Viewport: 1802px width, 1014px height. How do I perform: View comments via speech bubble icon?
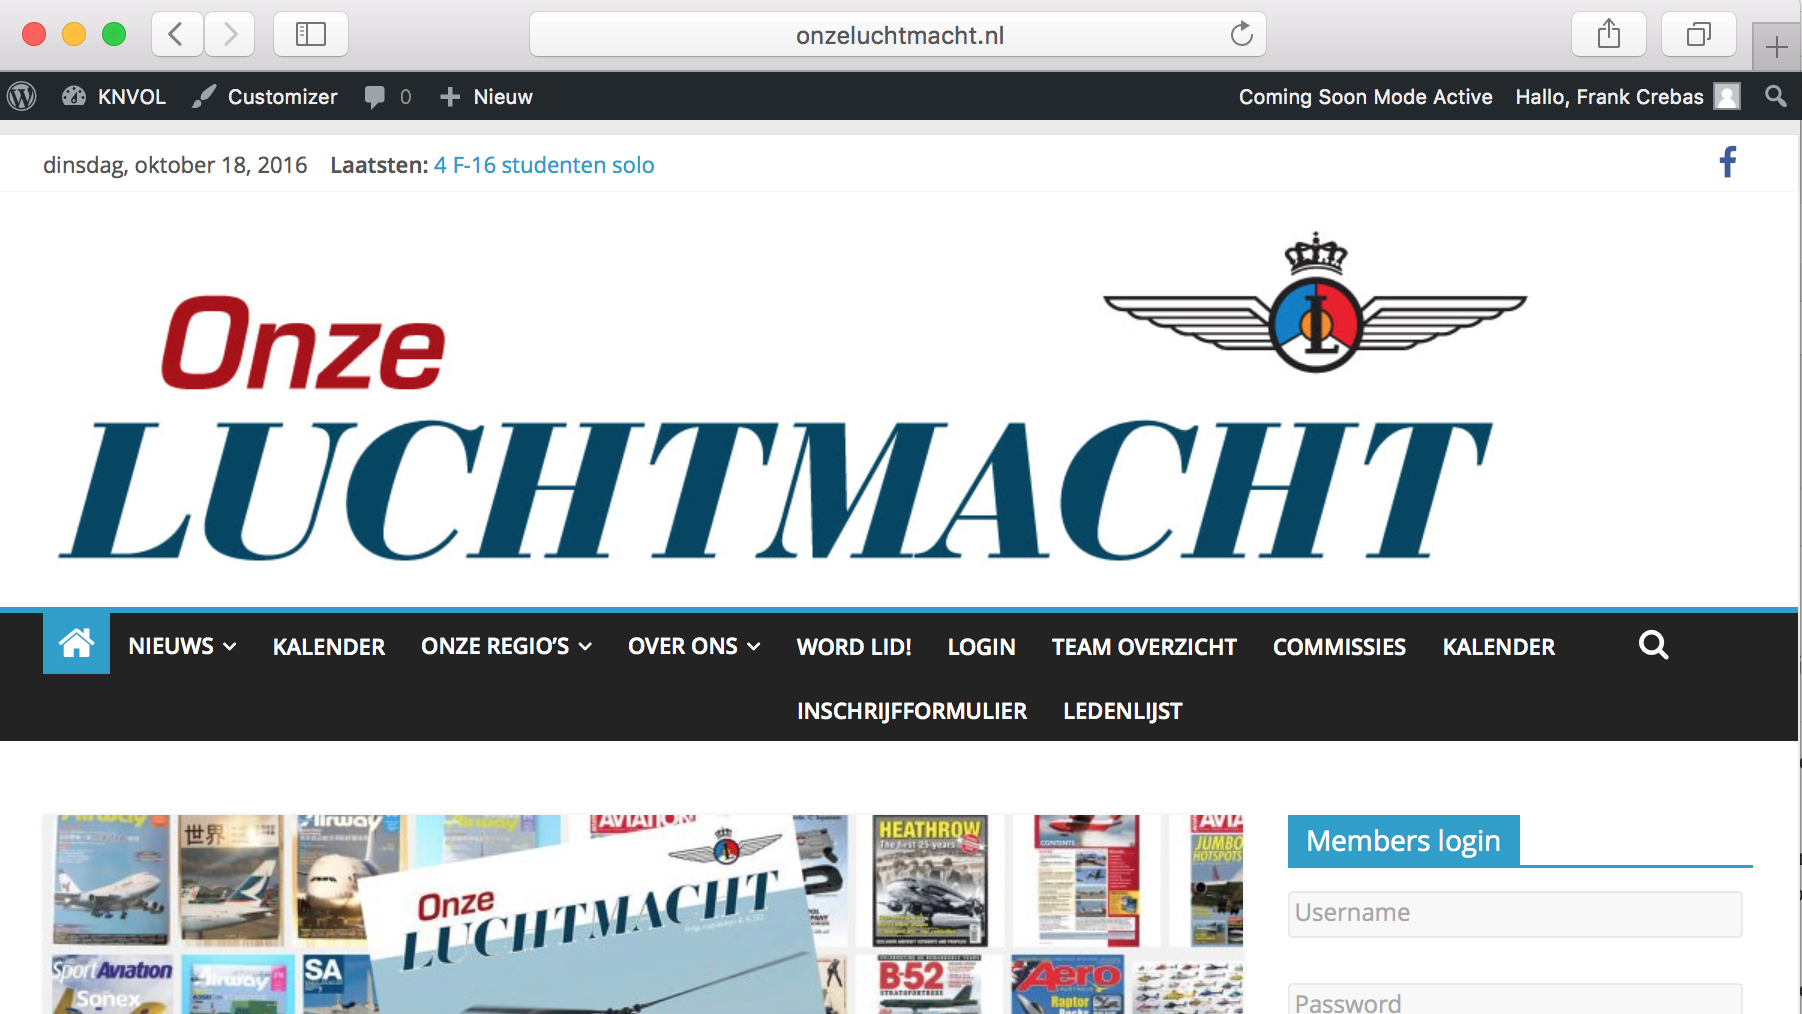pos(388,97)
